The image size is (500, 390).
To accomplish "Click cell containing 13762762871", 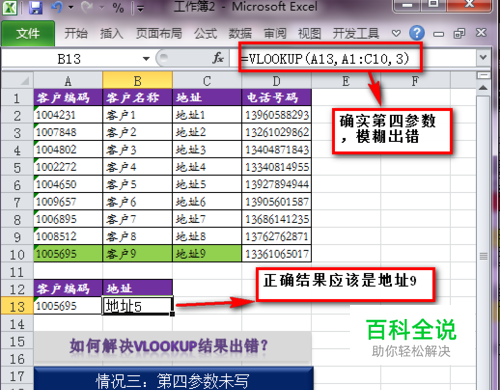I will (276, 236).
